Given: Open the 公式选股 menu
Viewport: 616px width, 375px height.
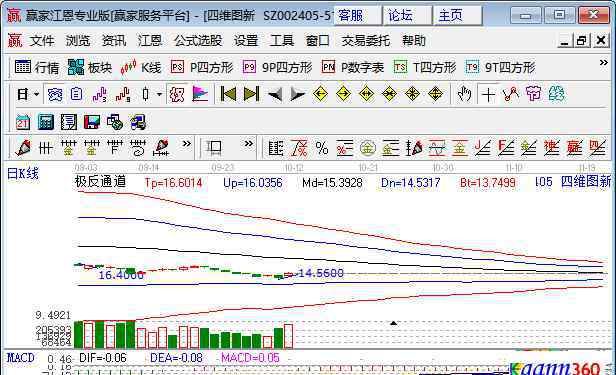Looking at the screenshot, I should click(198, 40).
